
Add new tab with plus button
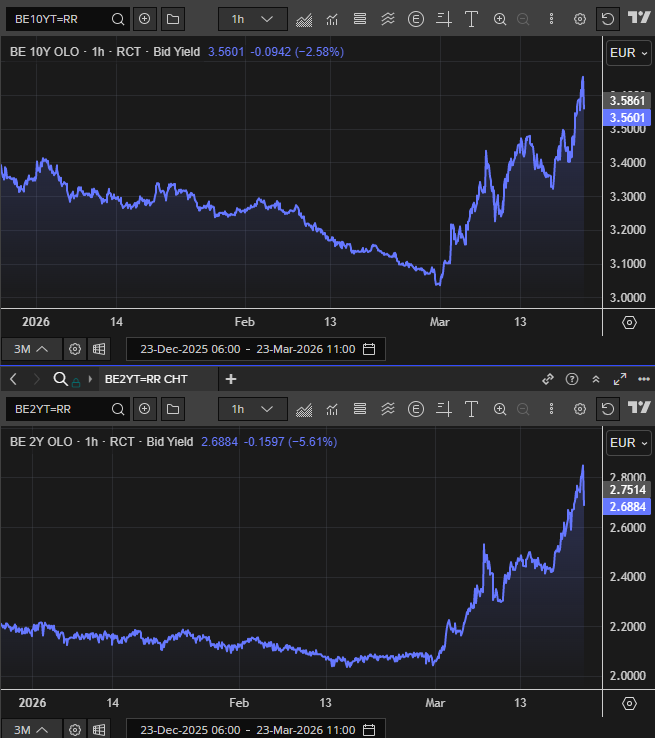tap(231, 379)
